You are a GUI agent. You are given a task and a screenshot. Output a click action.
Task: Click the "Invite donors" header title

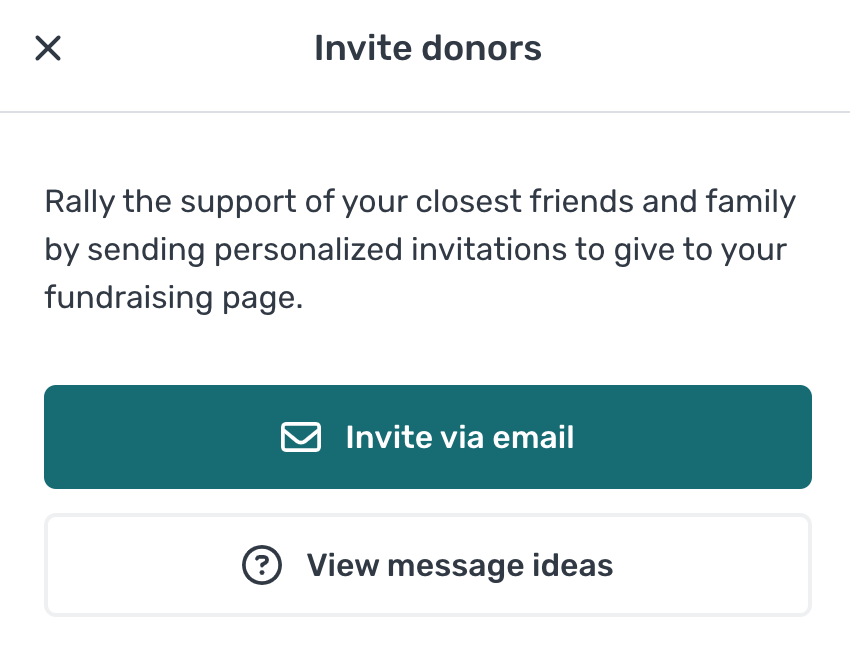coord(427,48)
